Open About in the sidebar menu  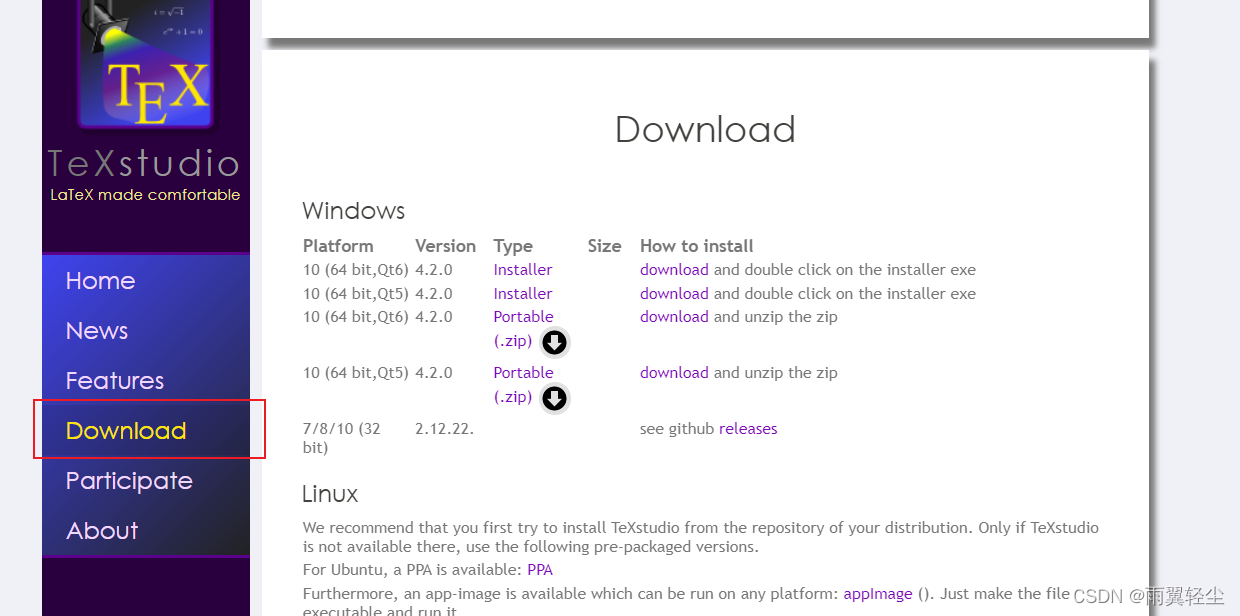(x=102, y=531)
